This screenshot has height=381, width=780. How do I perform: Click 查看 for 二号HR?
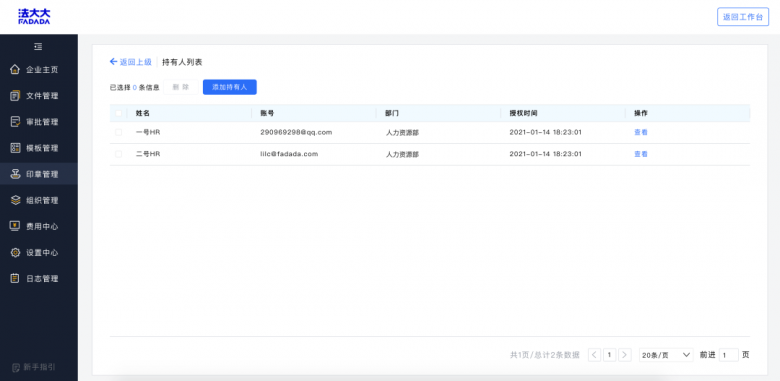pos(641,154)
